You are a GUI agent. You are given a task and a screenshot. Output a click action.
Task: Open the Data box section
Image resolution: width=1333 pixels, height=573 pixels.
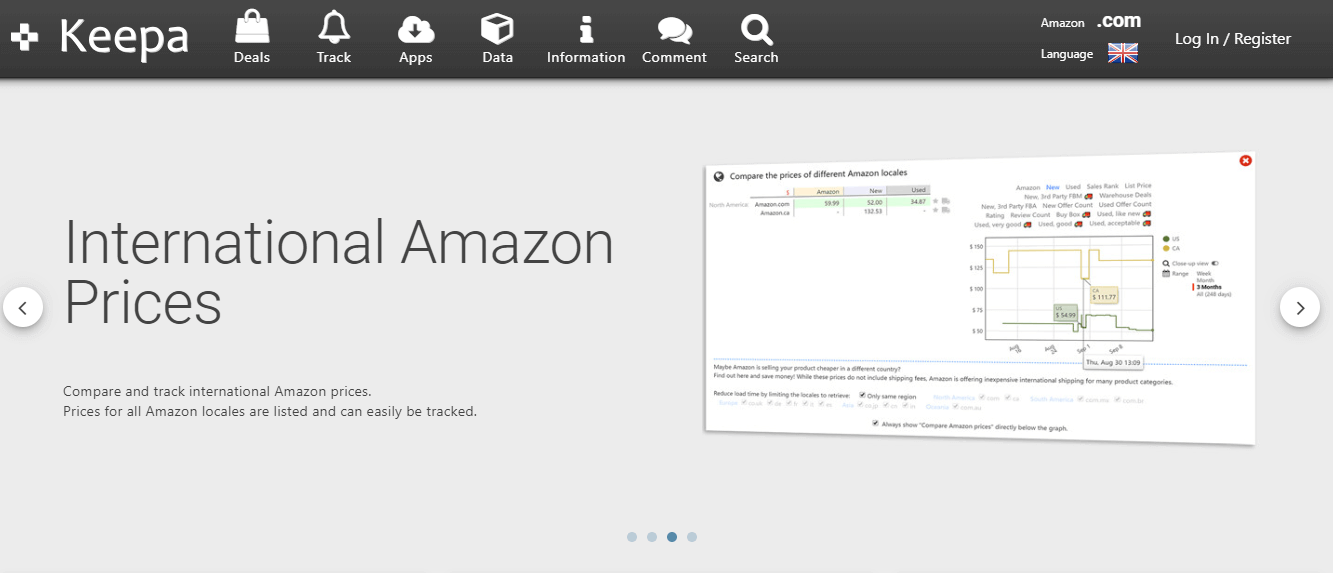497,38
